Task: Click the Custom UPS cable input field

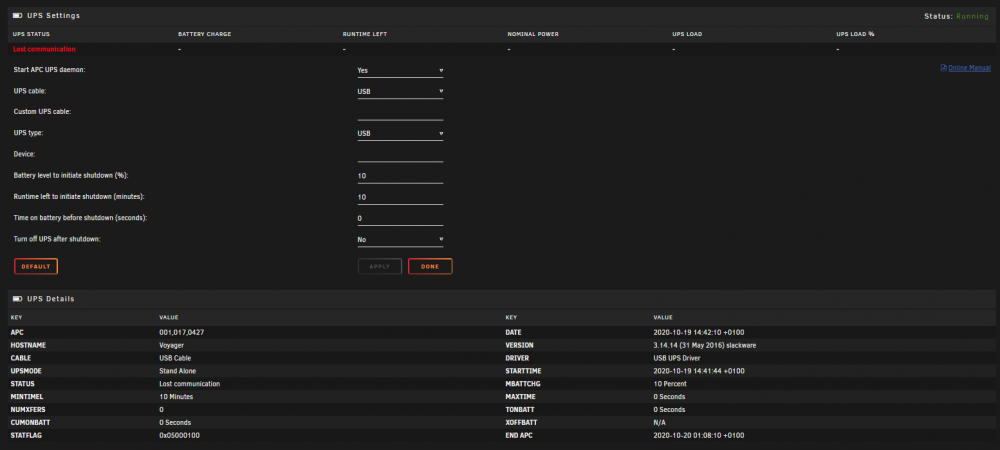Action: click(400, 113)
